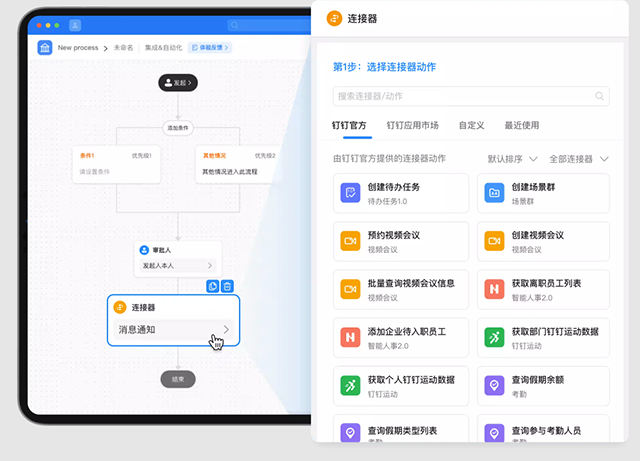
Task: Click the 结束 end node
Action: [178, 379]
